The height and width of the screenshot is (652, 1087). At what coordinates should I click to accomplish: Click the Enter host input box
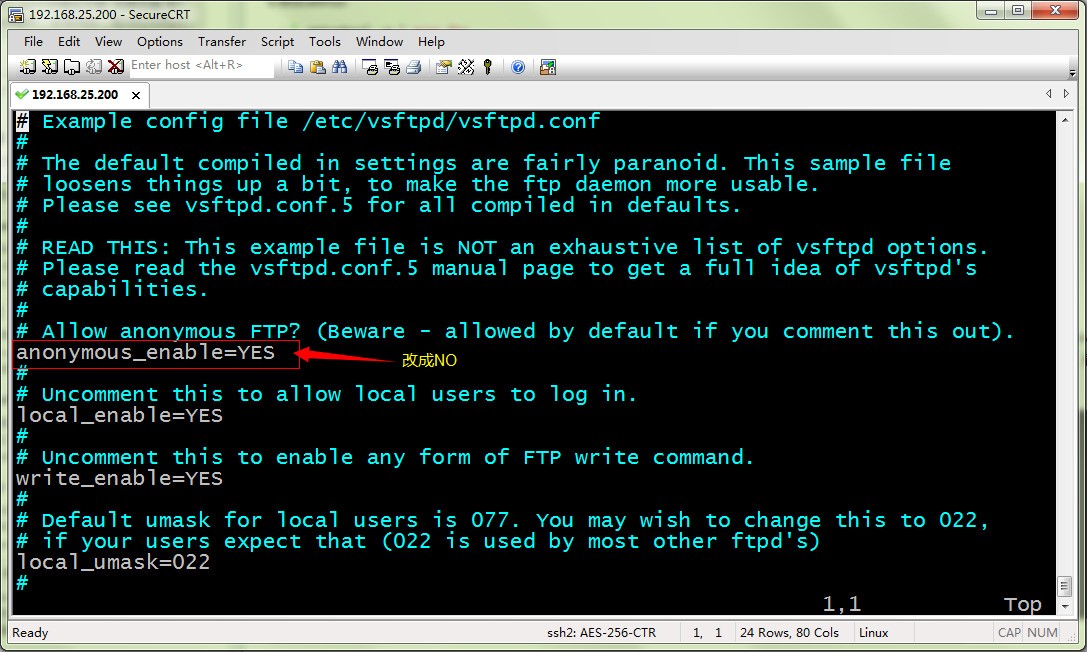201,66
